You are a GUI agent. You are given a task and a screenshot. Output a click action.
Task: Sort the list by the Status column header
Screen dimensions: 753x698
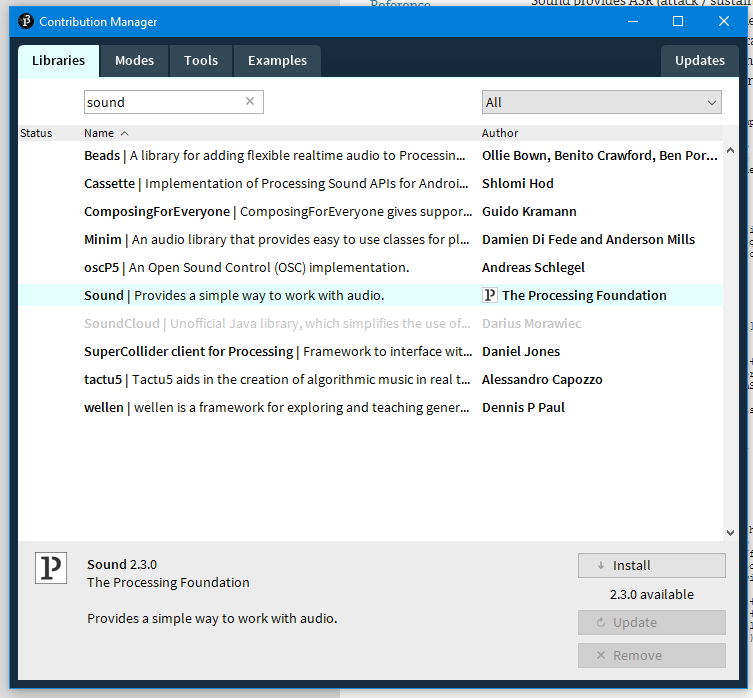36,133
